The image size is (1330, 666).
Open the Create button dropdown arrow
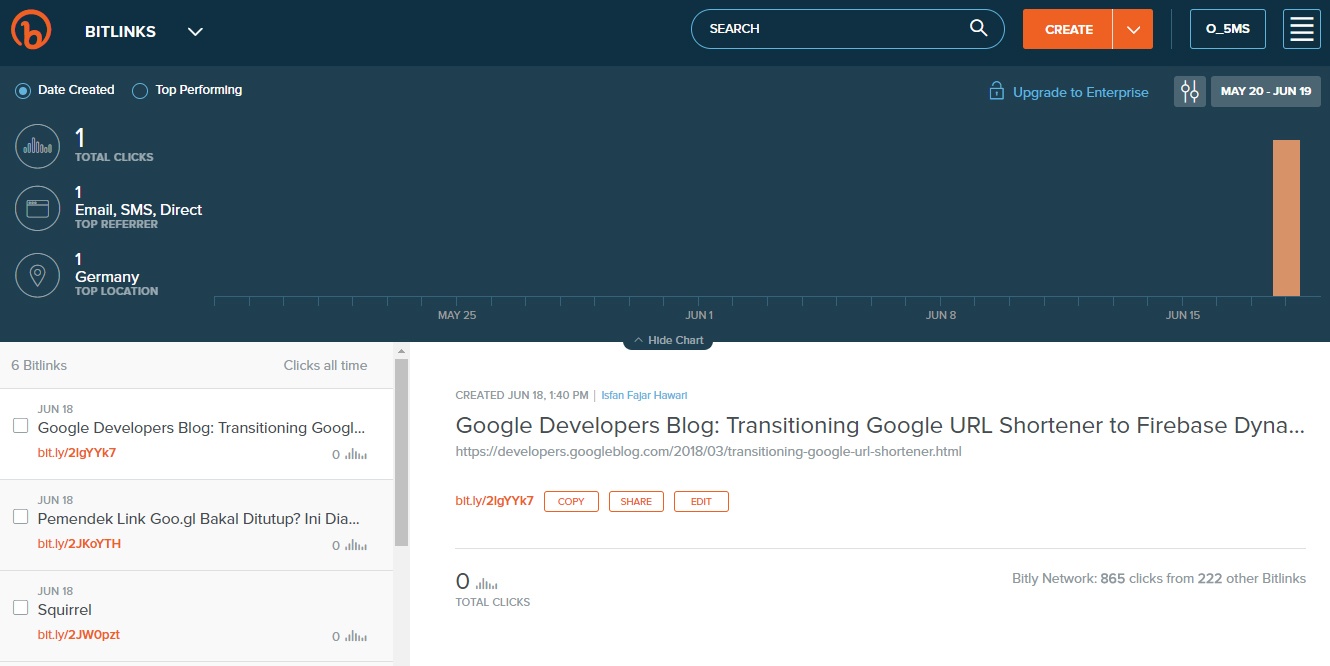[x=1133, y=30]
